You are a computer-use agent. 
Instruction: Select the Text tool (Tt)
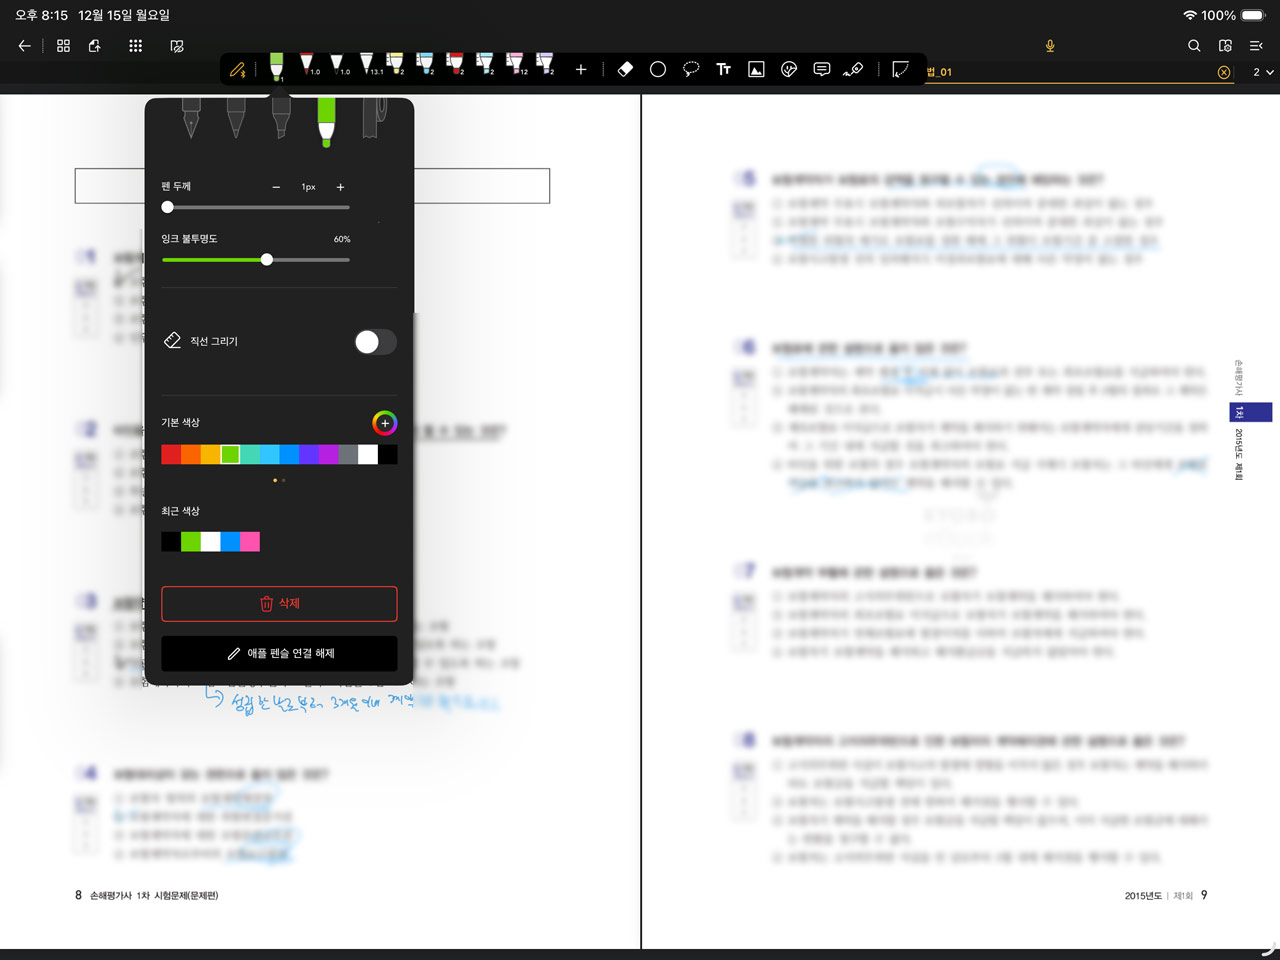point(723,69)
